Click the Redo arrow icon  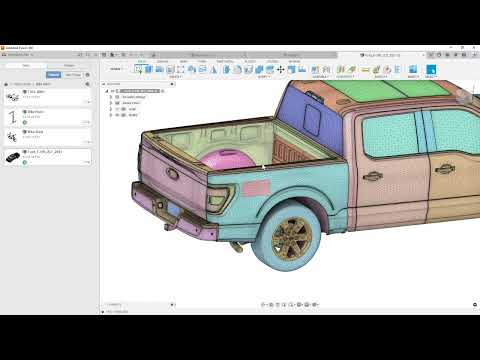(x=141, y=54)
